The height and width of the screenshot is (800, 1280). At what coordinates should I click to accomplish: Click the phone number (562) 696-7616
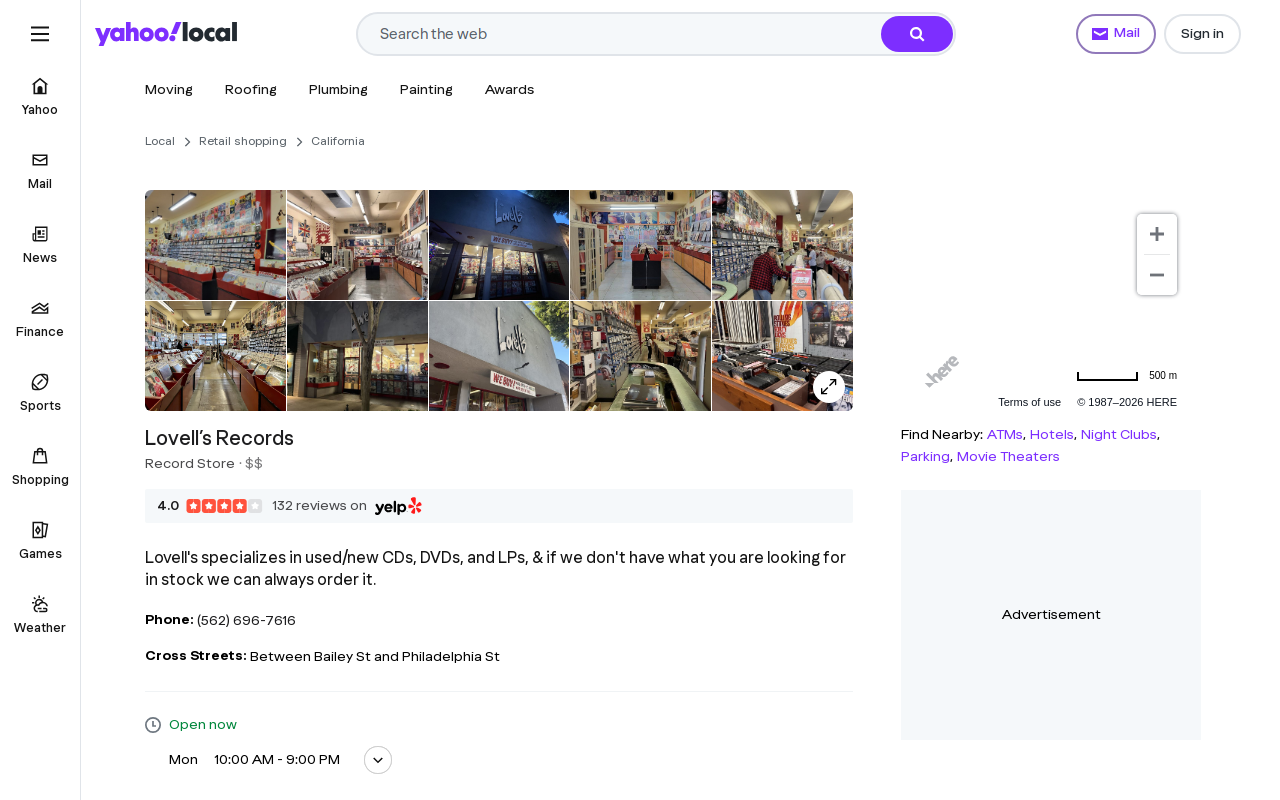(246, 621)
